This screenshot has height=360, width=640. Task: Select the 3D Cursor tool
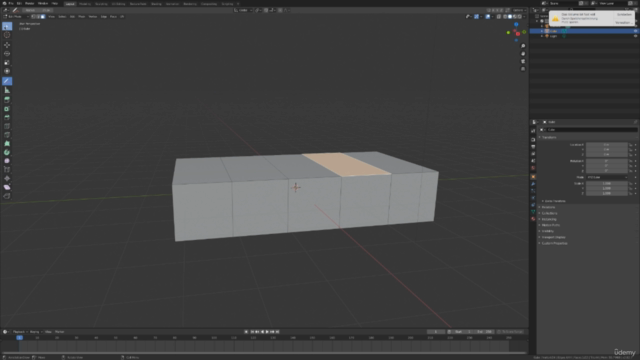7,36
